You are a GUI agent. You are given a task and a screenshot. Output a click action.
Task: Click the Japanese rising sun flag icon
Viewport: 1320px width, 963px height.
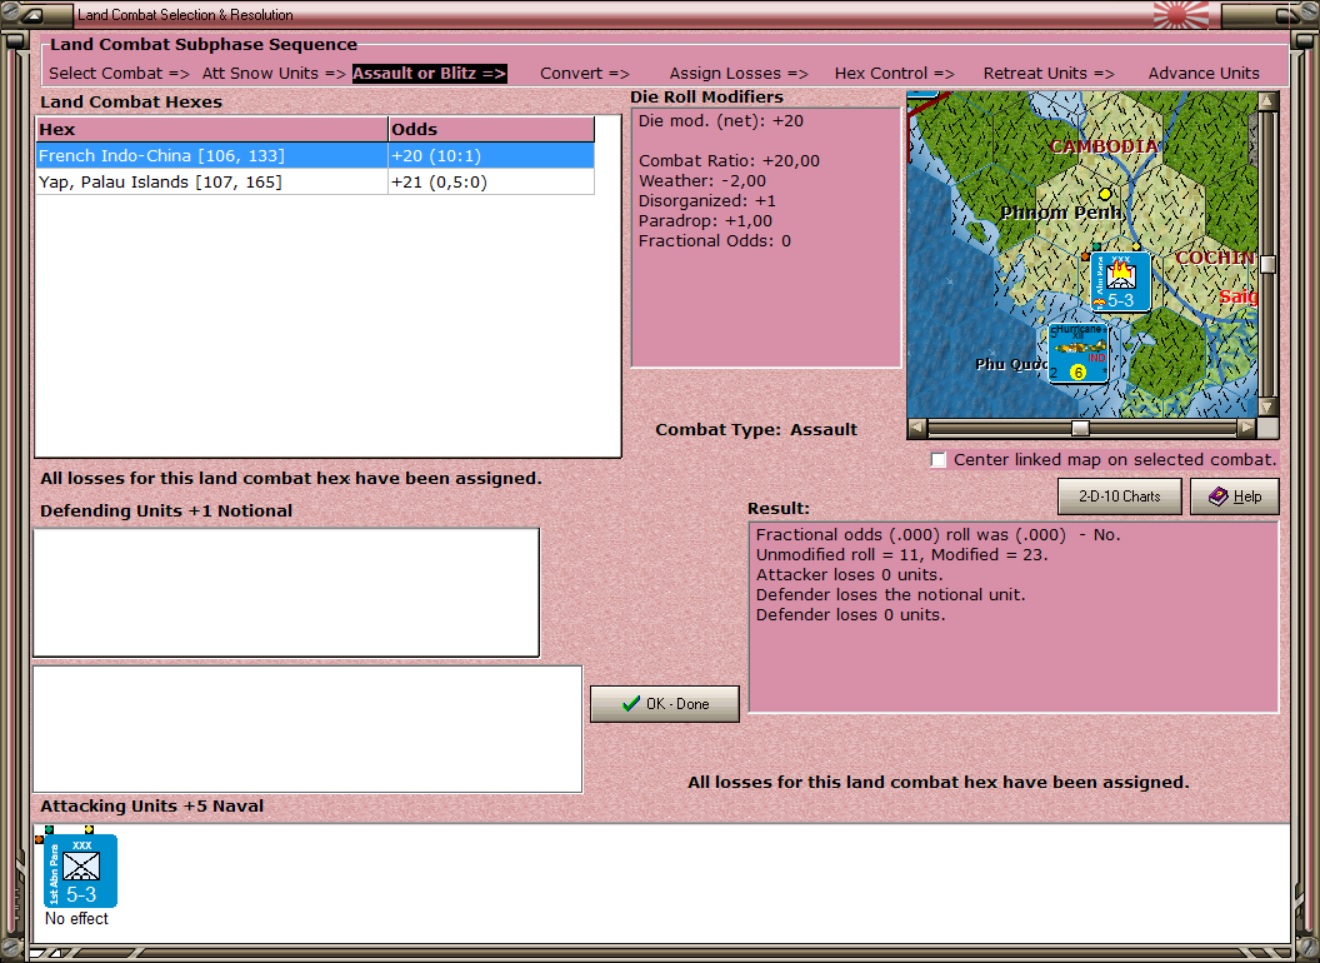tap(1180, 14)
